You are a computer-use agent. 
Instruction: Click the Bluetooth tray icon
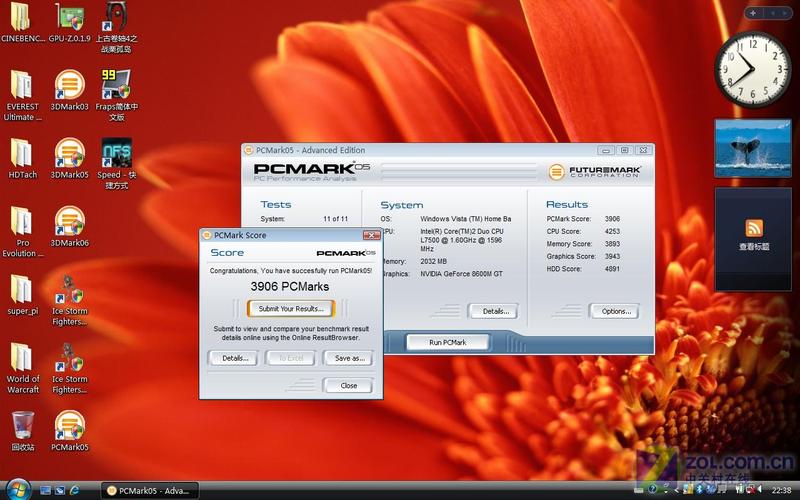(699, 490)
